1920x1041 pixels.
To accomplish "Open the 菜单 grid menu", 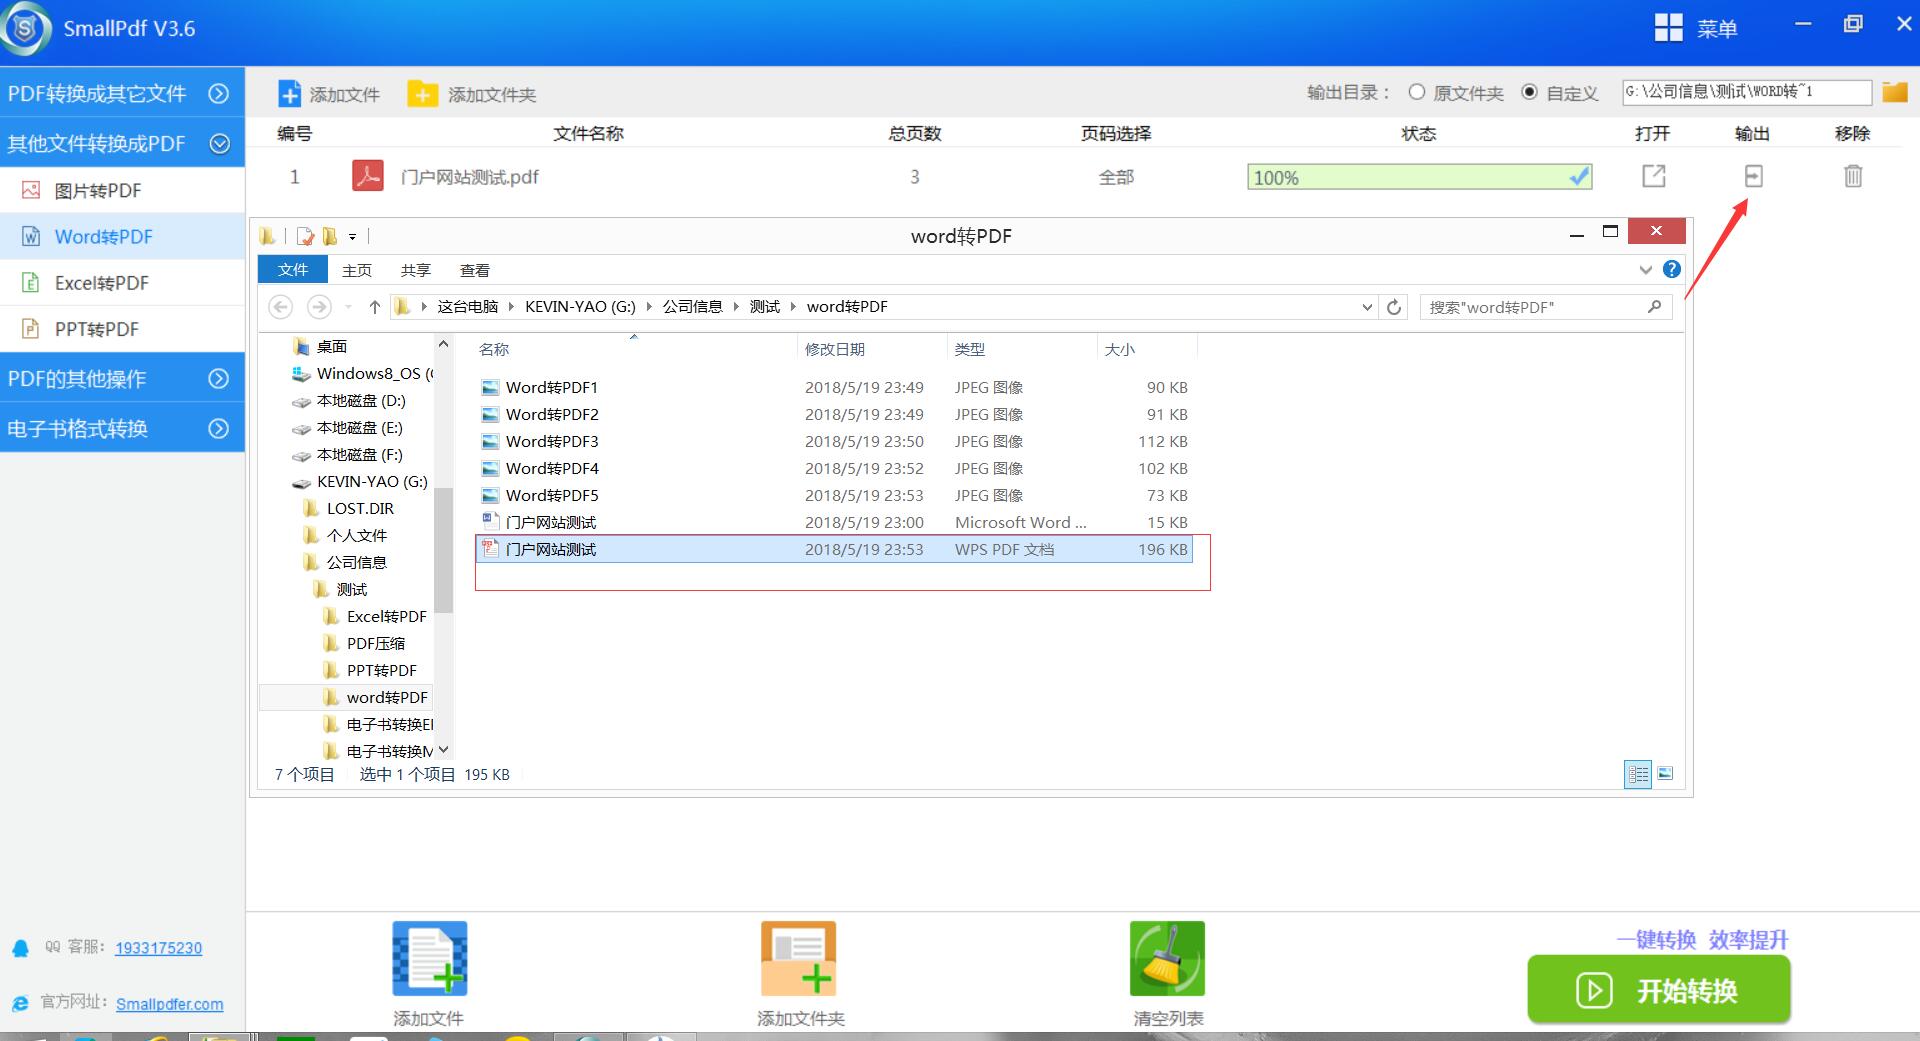I will 1696,28.
